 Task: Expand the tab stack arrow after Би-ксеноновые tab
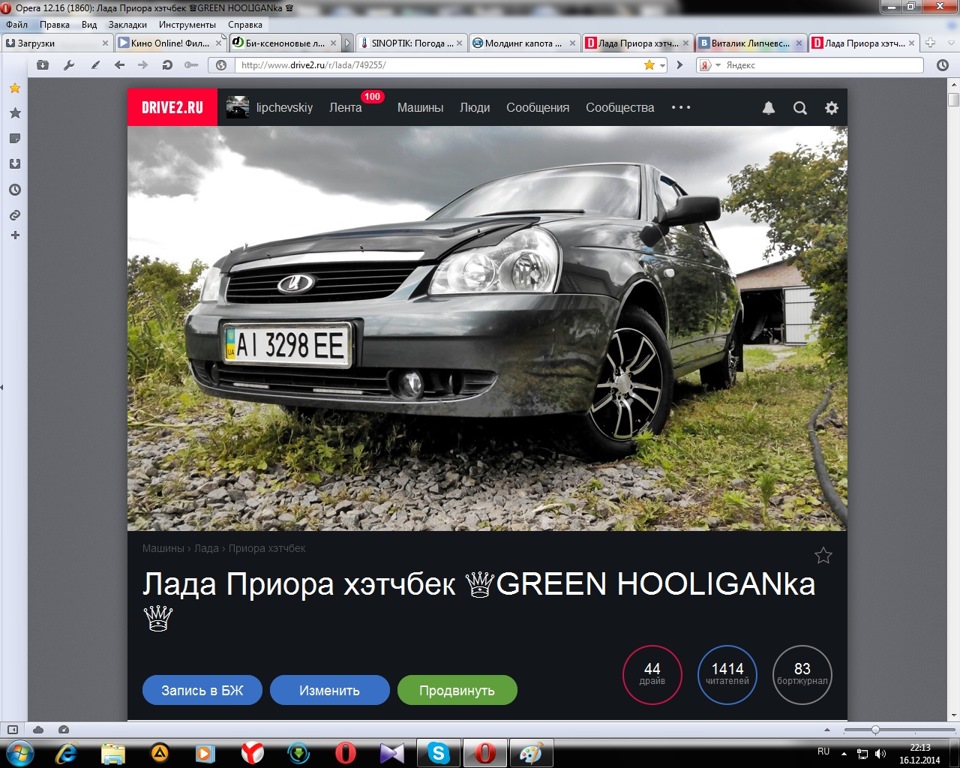(347, 43)
